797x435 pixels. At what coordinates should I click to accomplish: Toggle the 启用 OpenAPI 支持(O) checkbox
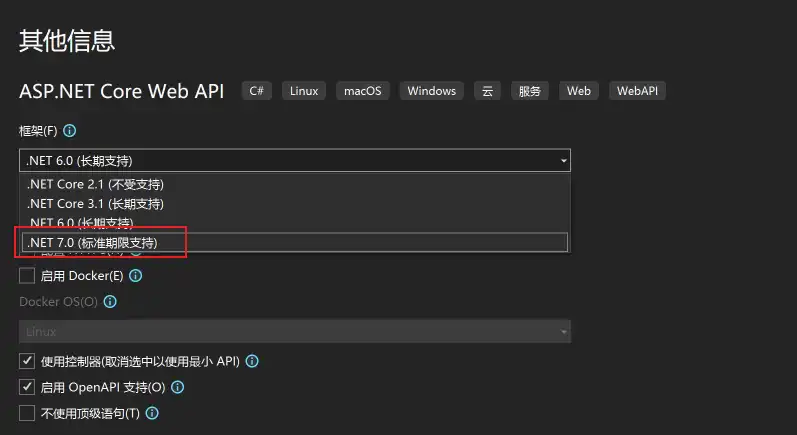[27, 387]
